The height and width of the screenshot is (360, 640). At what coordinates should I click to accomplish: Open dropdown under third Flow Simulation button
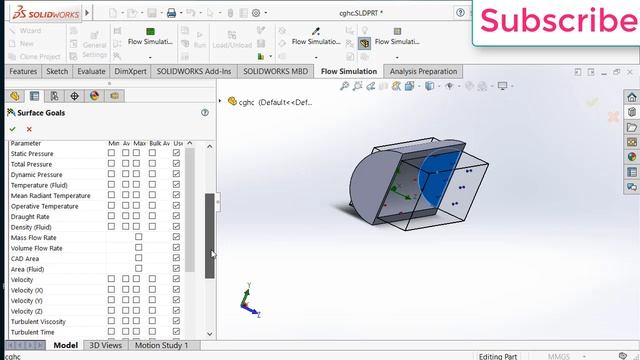397,57
